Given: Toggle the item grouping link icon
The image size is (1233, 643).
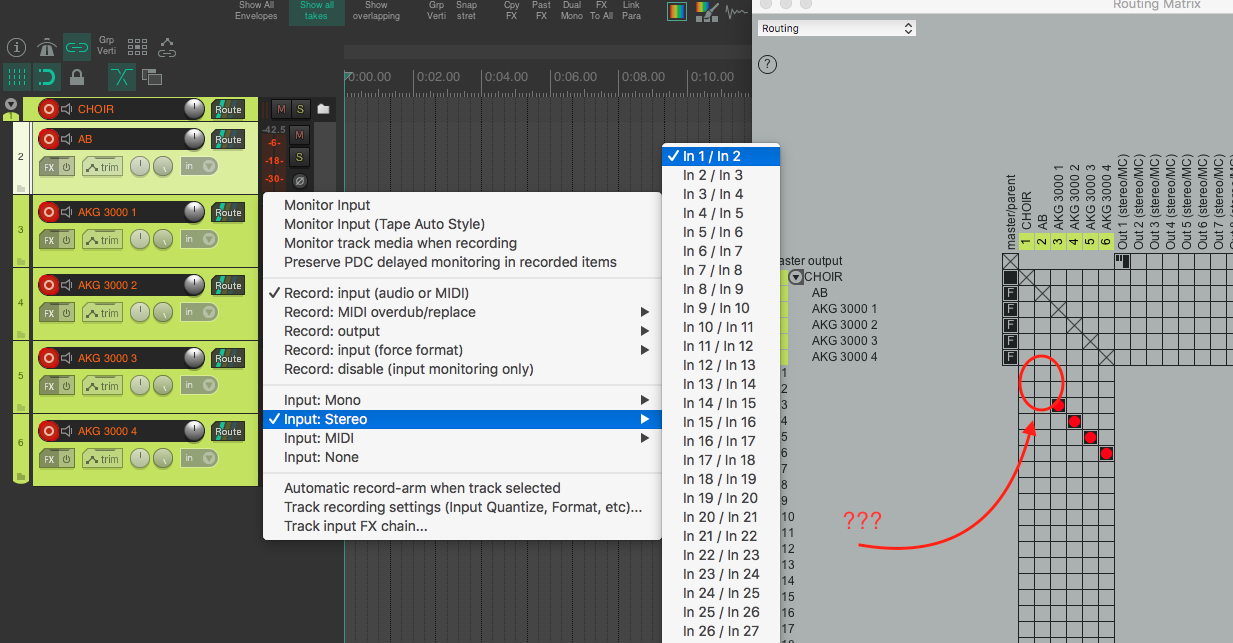Looking at the screenshot, I should (x=77, y=47).
